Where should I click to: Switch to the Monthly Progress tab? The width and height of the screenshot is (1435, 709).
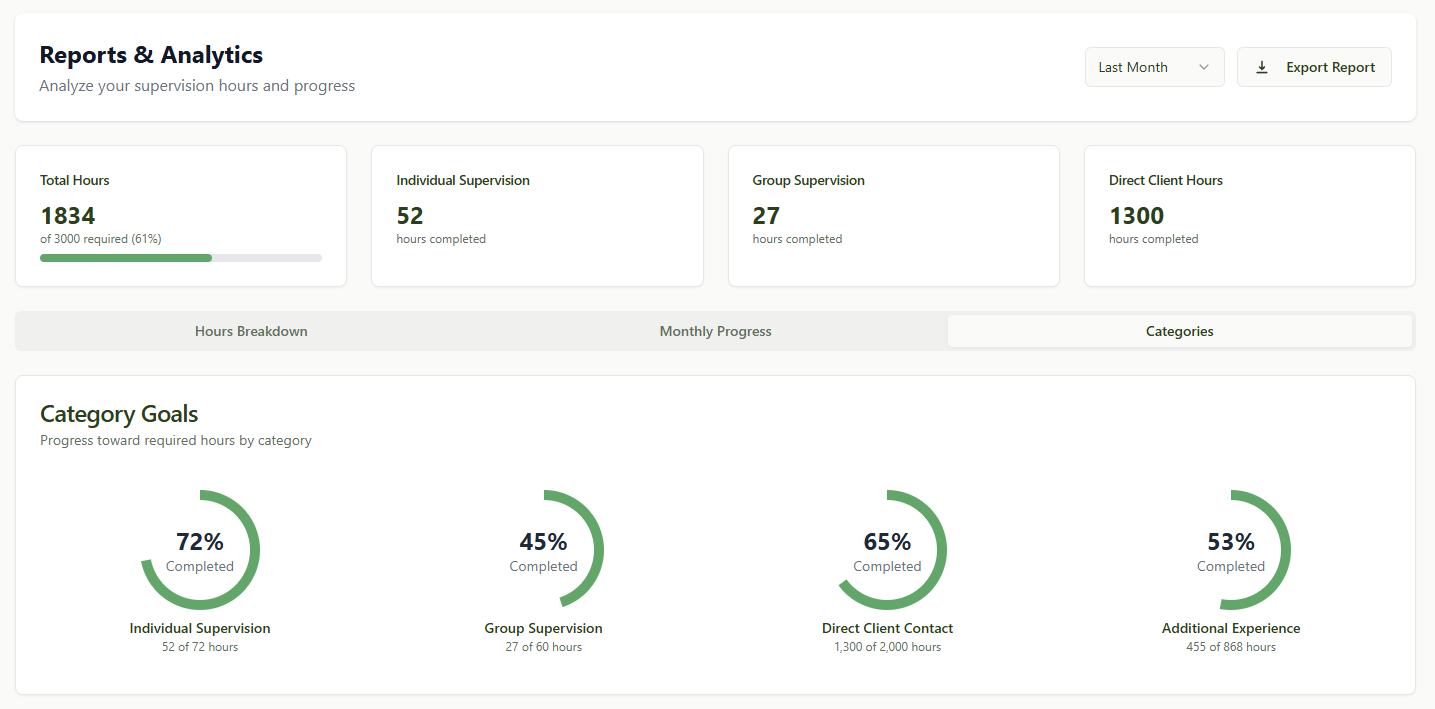715,330
